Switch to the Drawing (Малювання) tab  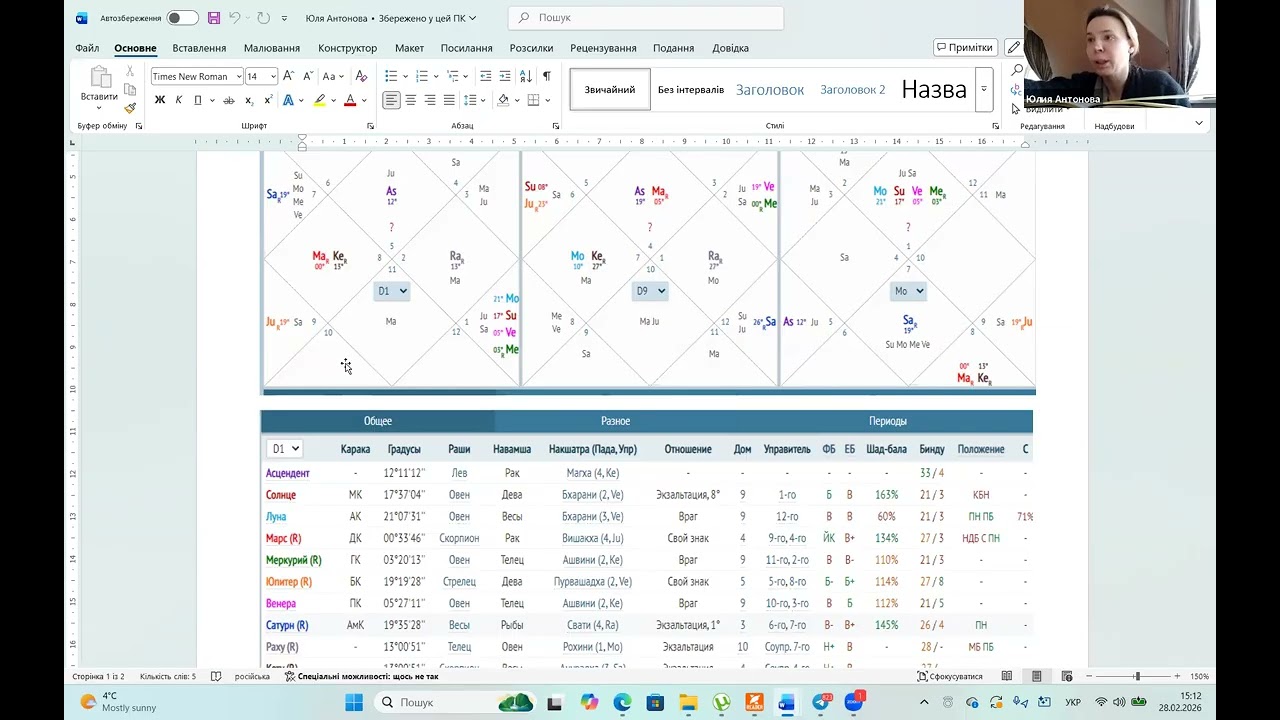coord(272,48)
